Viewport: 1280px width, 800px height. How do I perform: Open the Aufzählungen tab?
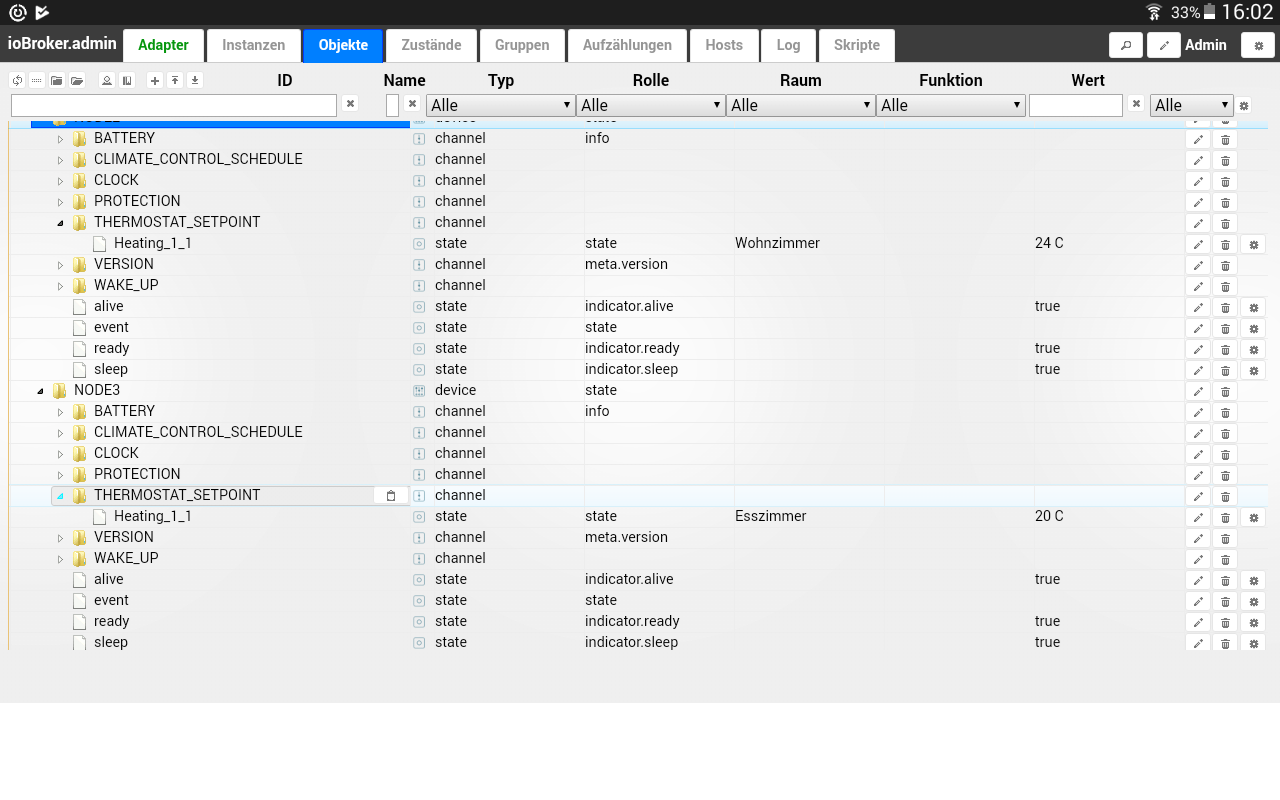pos(627,45)
